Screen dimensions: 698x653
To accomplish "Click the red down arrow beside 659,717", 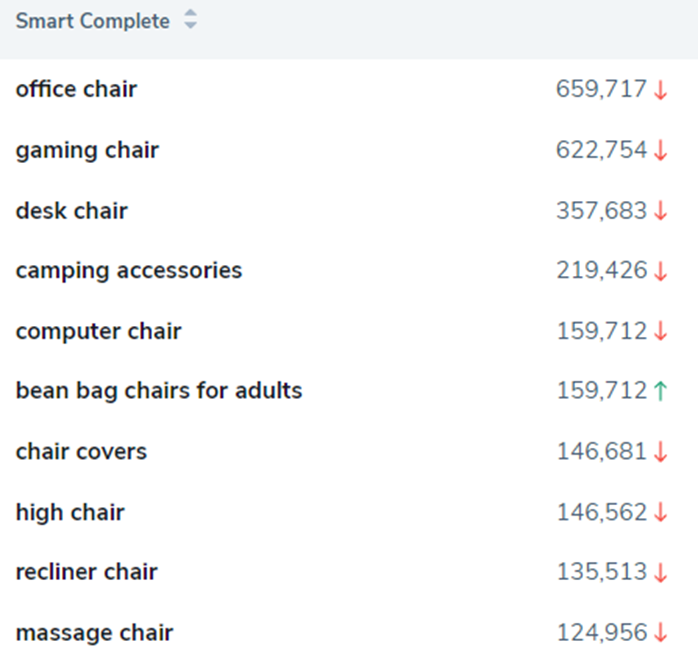I will coord(660,90).
